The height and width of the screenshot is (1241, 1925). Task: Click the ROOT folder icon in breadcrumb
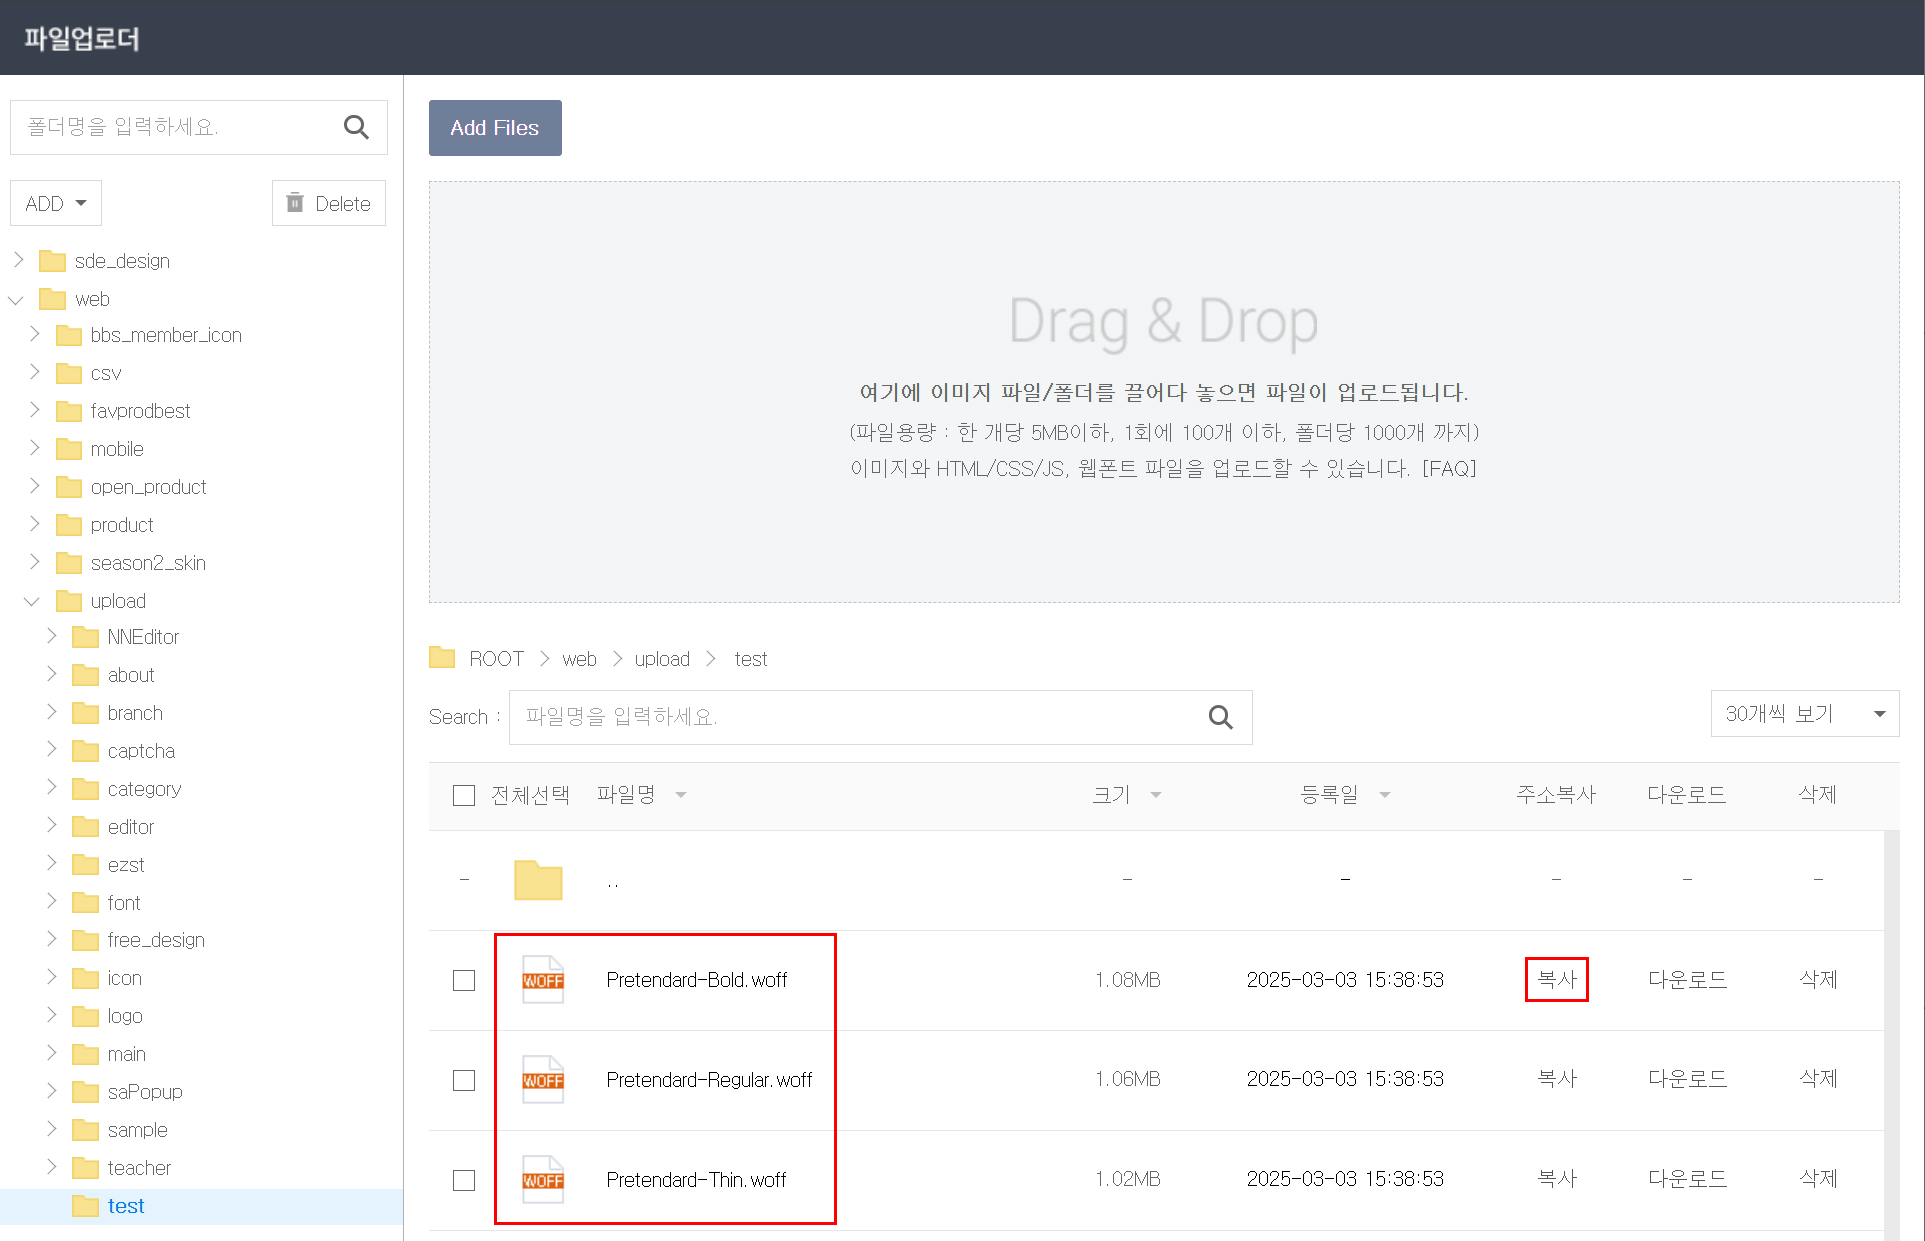[442, 658]
